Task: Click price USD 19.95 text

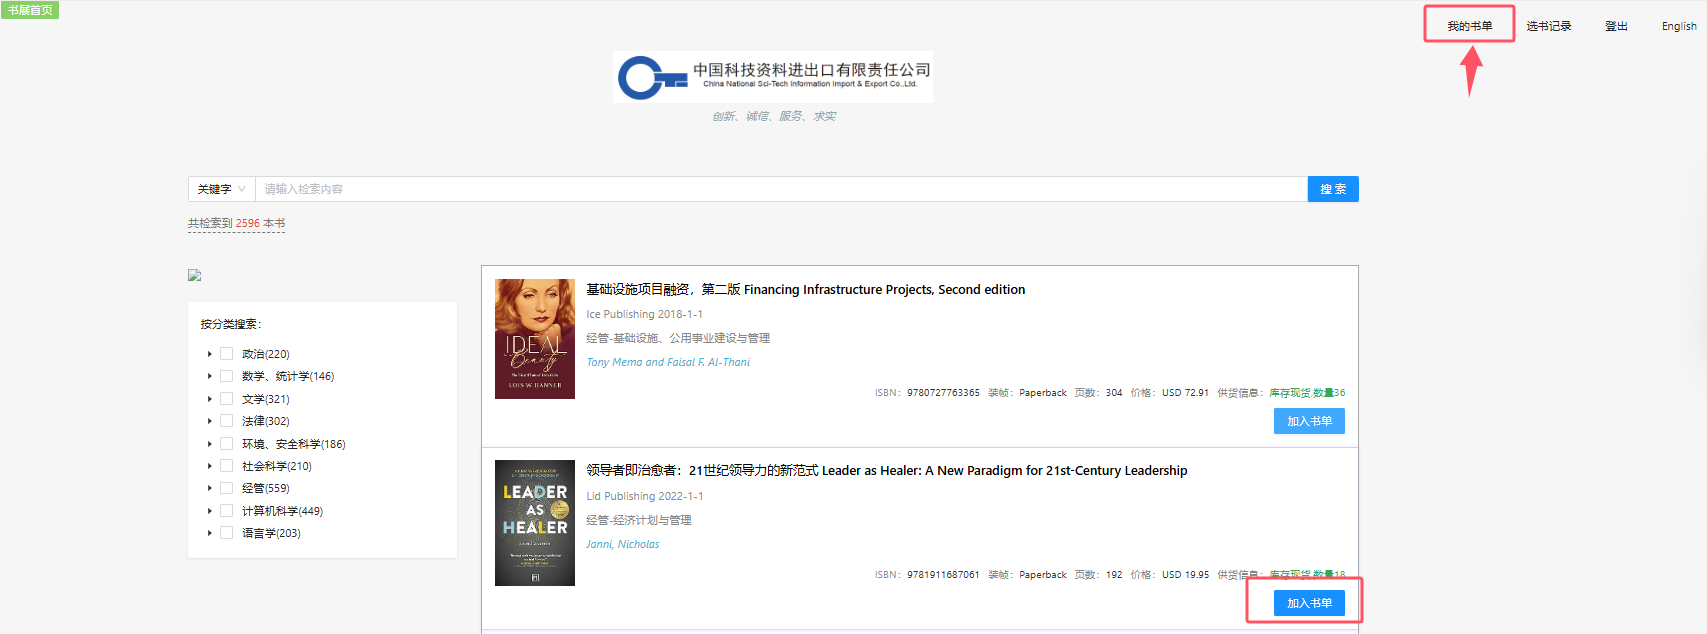Action: pos(1185,575)
